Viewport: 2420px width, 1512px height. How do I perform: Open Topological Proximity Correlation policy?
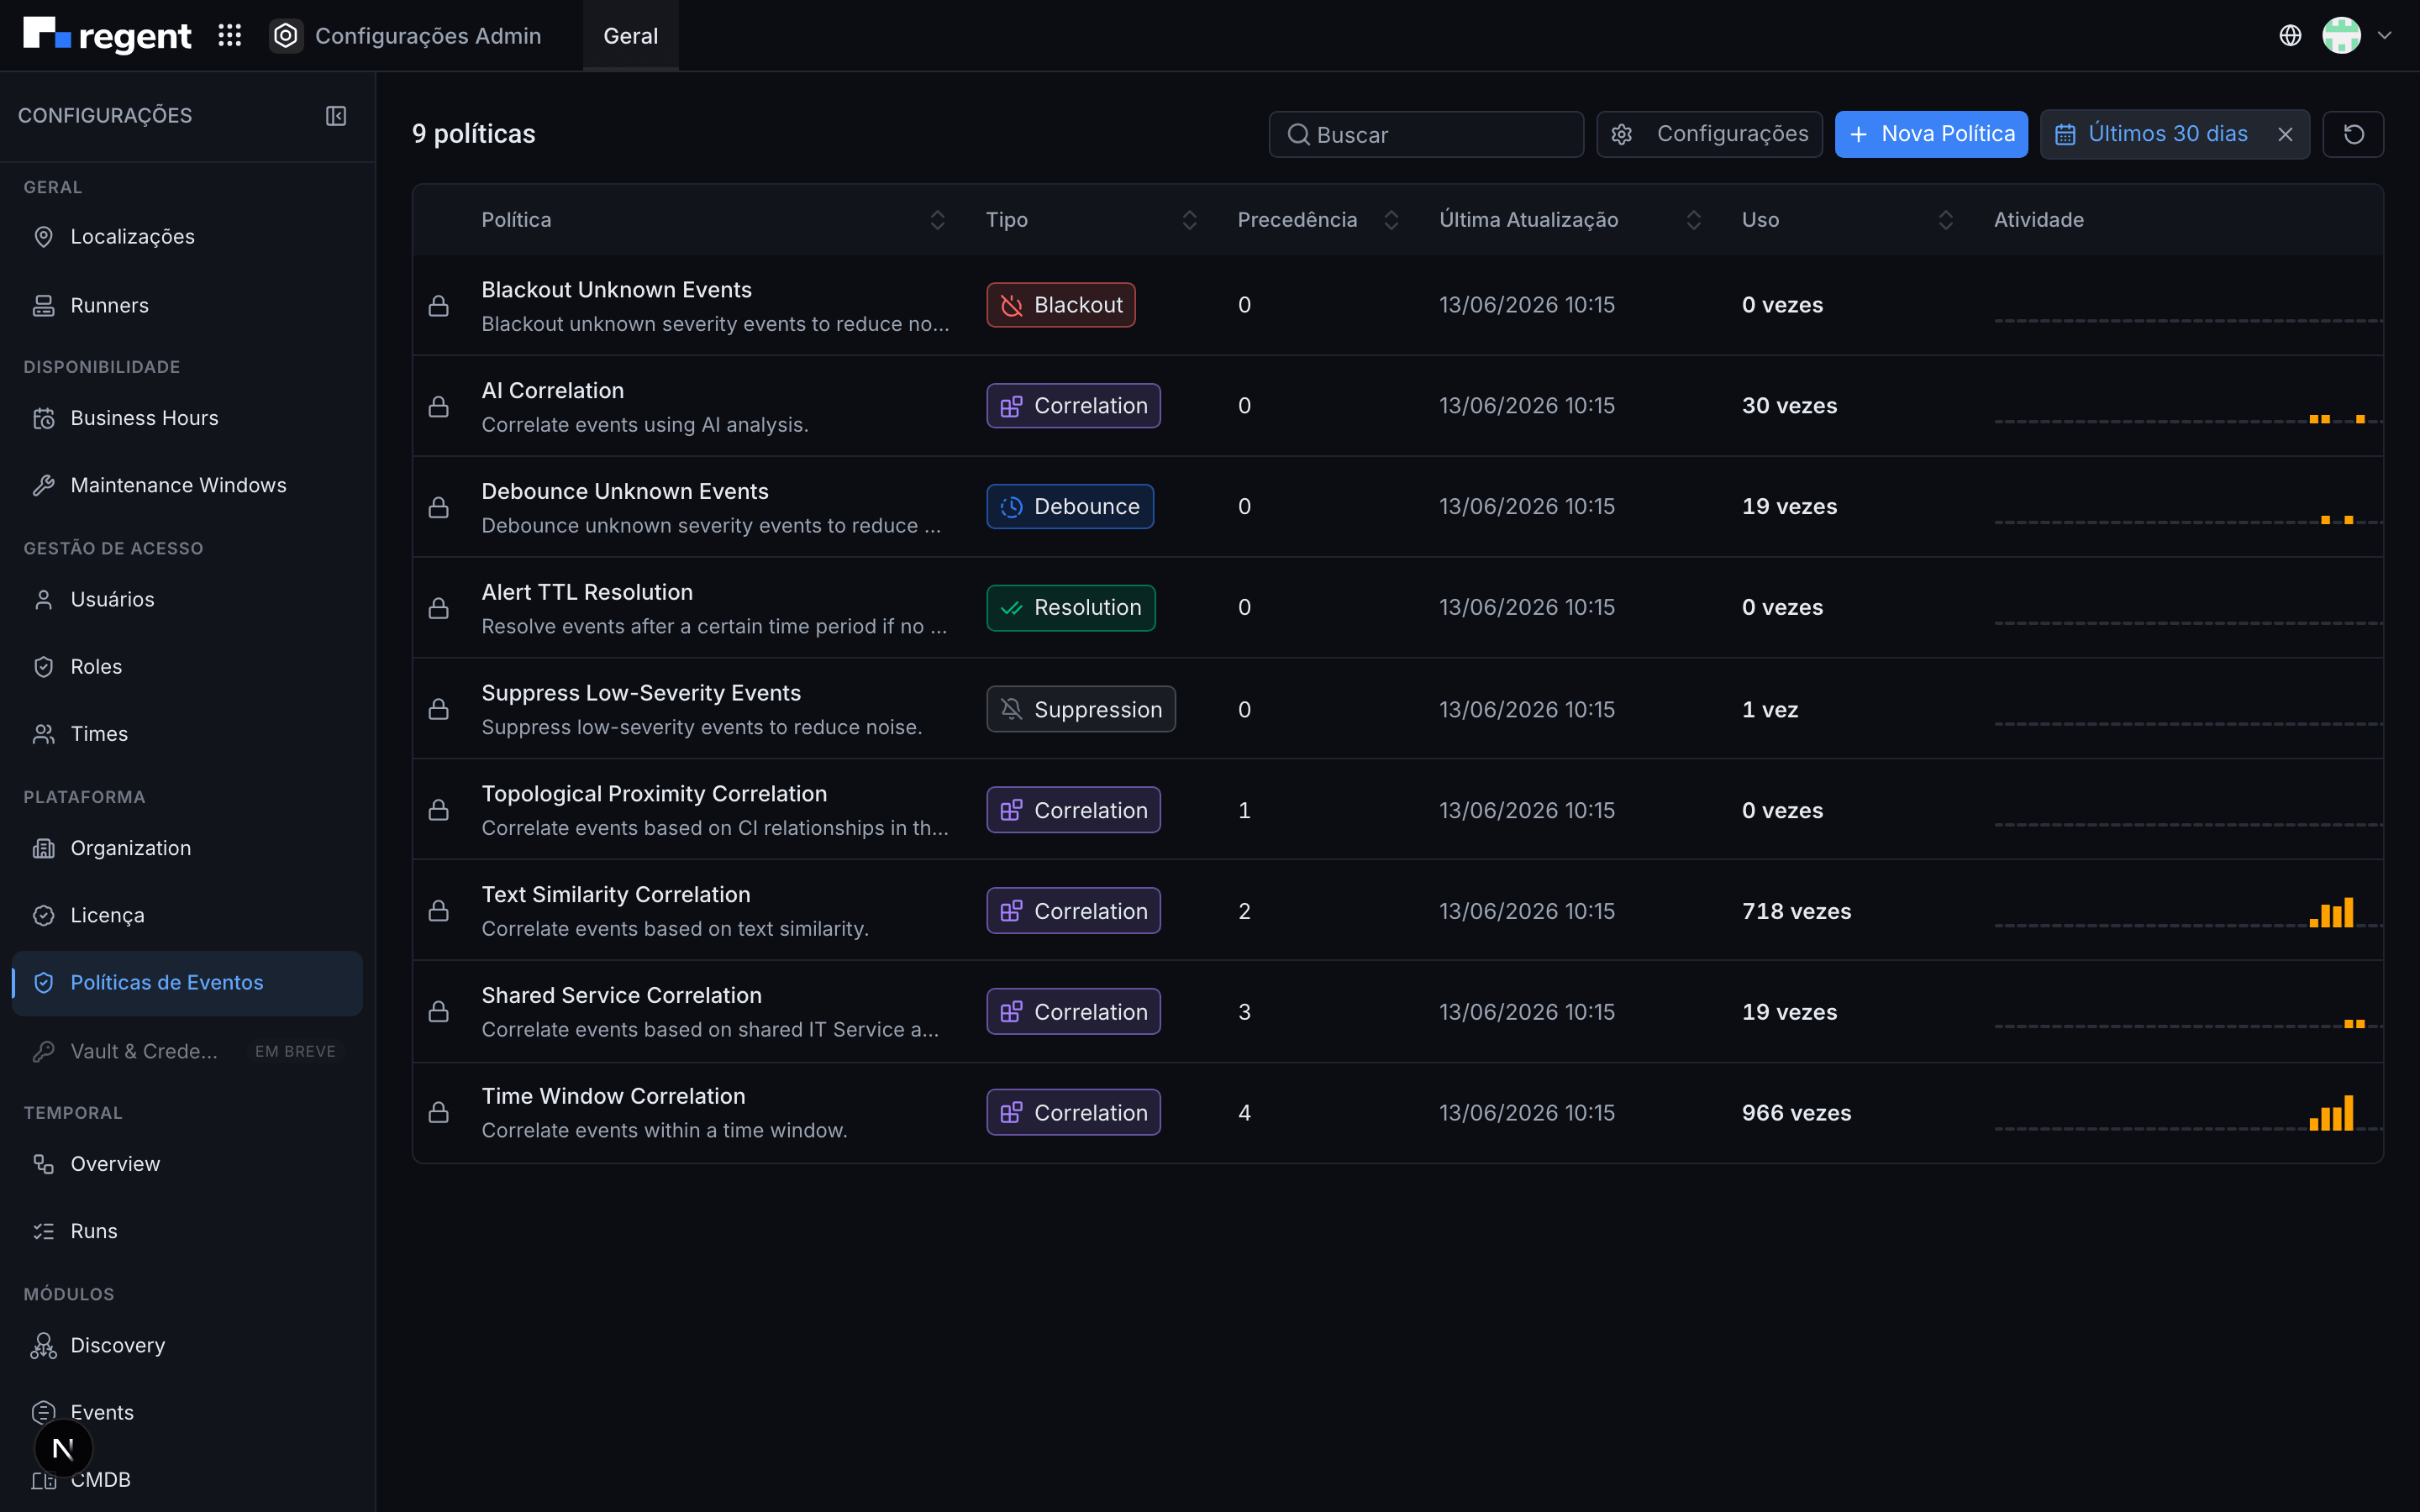click(654, 794)
